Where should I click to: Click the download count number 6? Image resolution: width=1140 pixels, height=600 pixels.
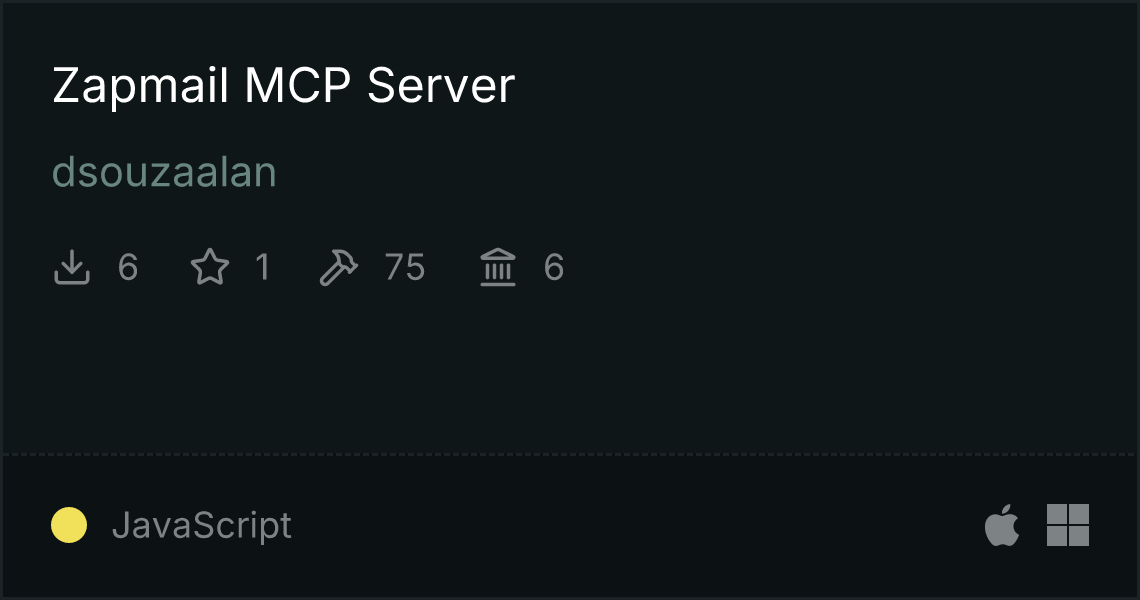[128, 267]
